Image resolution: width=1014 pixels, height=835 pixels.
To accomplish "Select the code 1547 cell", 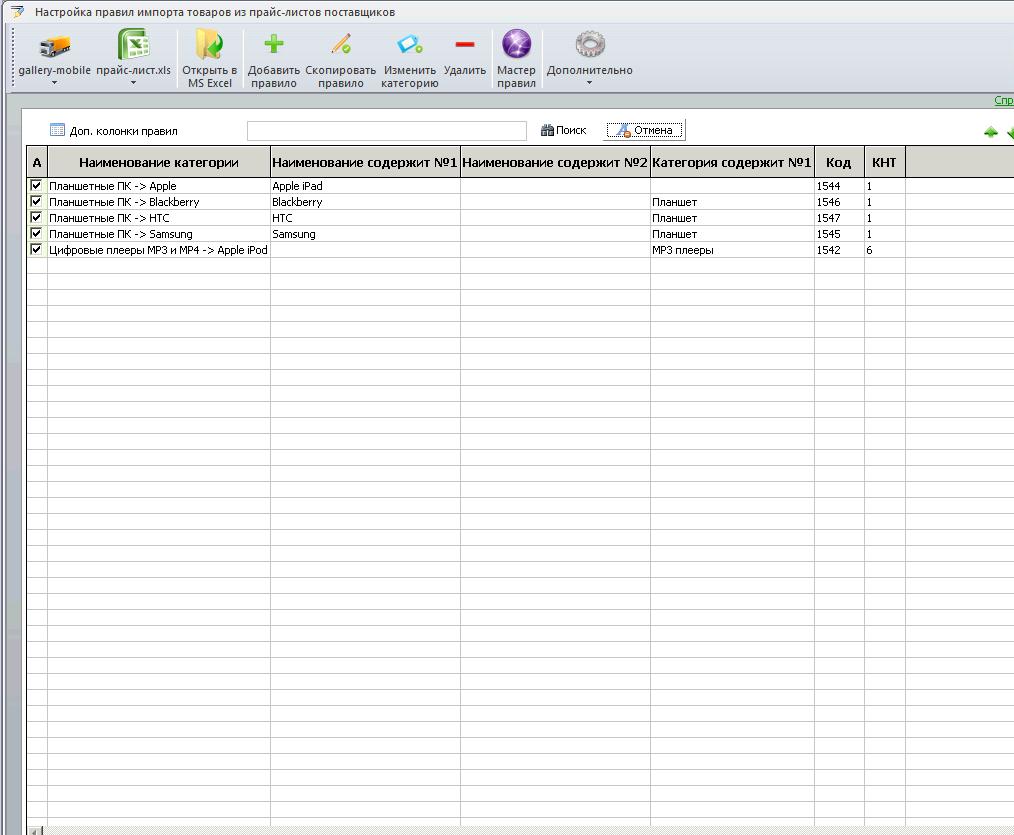I will pyautogui.click(x=839, y=218).
